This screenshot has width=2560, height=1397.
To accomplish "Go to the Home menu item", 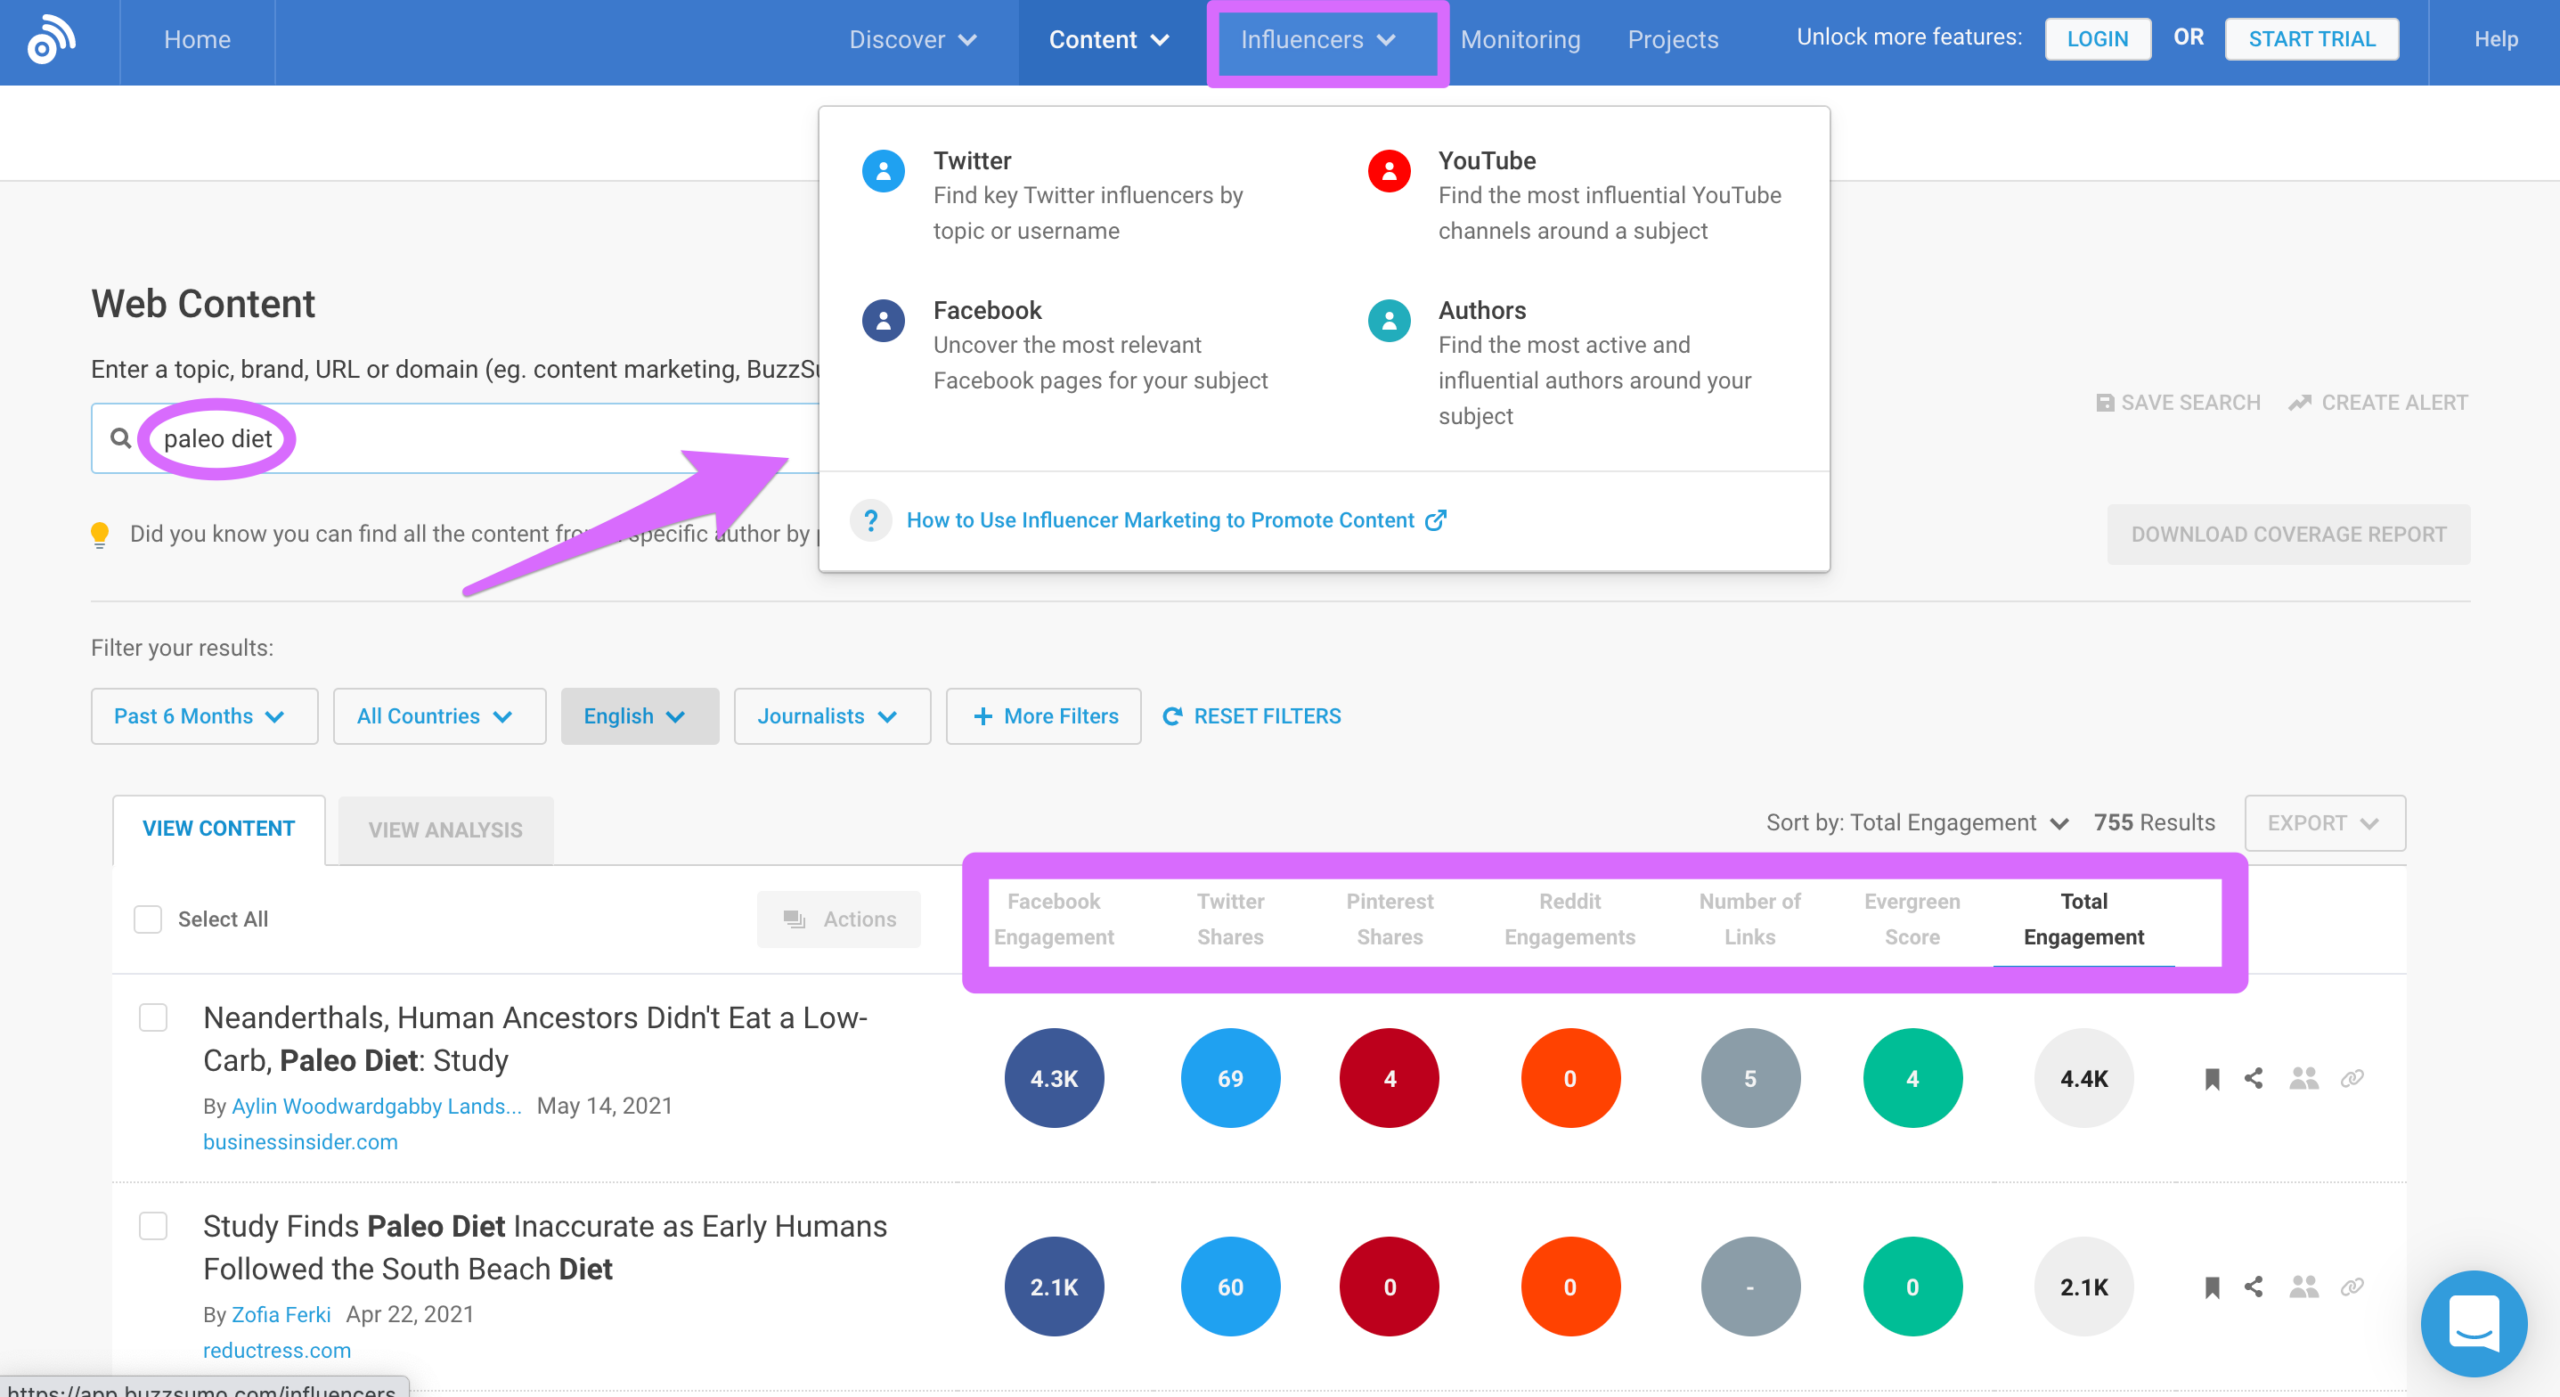I will [197, 40].
